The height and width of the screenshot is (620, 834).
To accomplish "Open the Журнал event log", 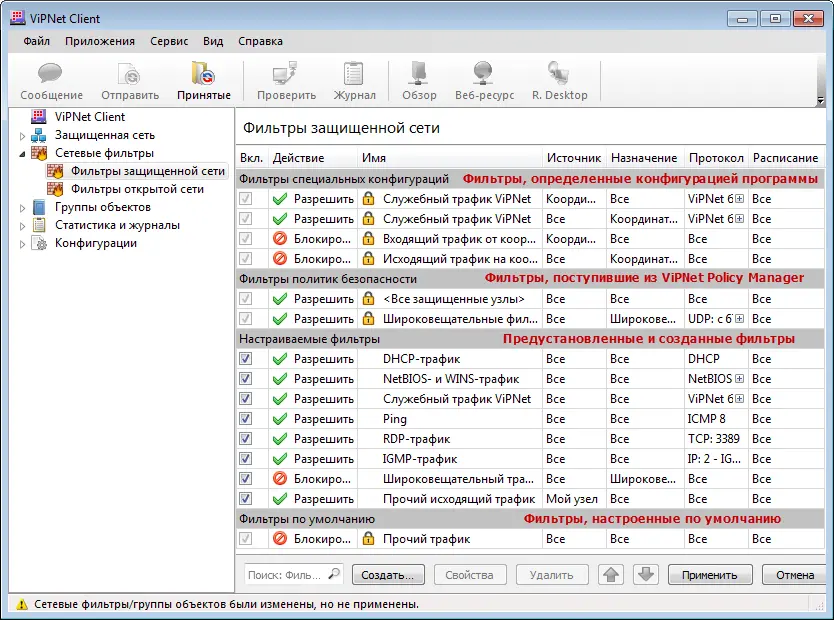I will tap(354, 78).
